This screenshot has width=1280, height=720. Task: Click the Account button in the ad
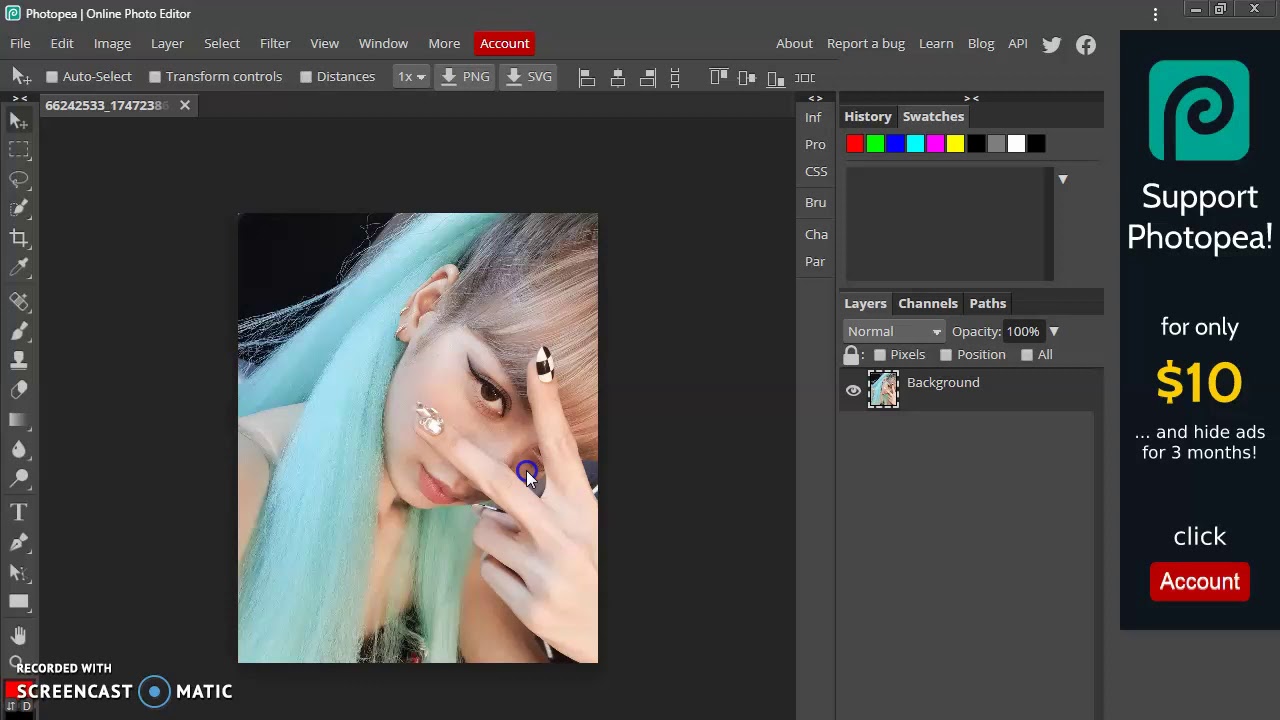pyautogui.click(x=1200, y=582)
